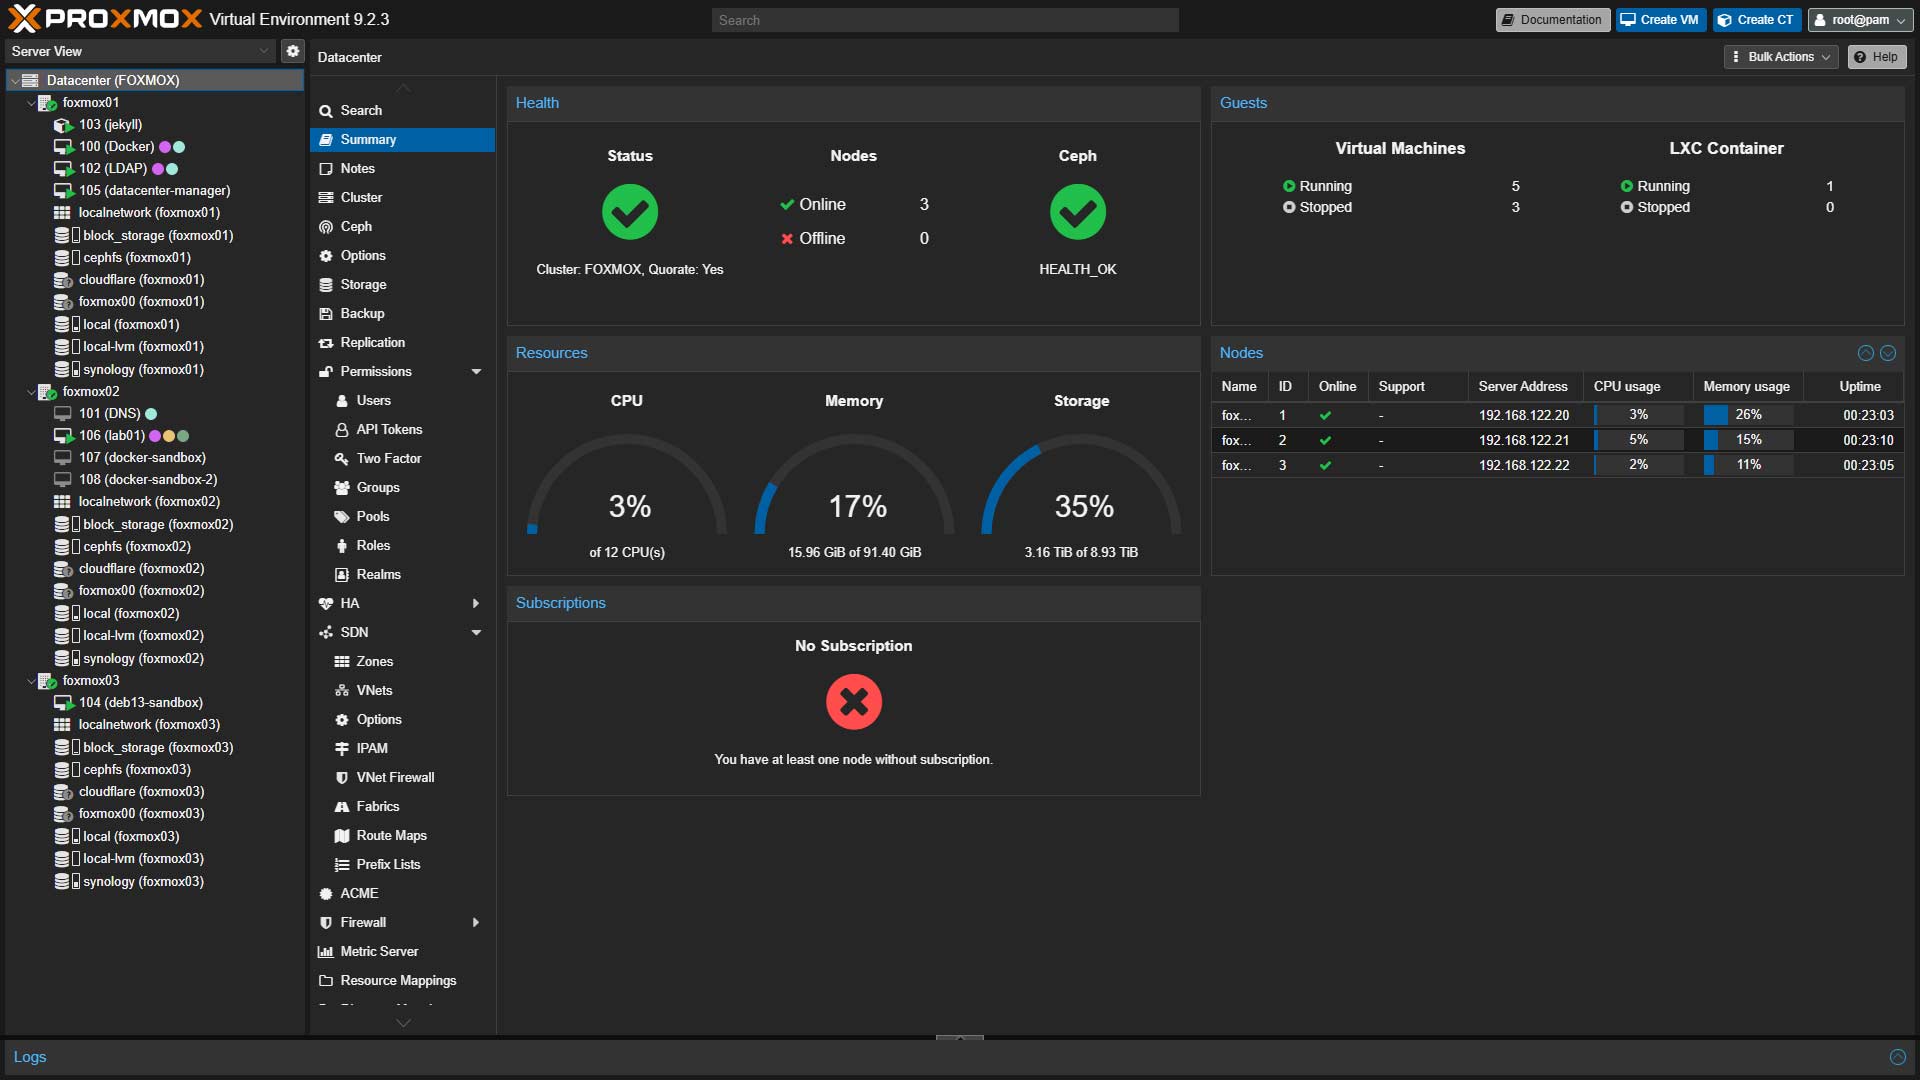Click the Create CT button
This screenshot has width=1920, height=1080.
coord(1757,20)
